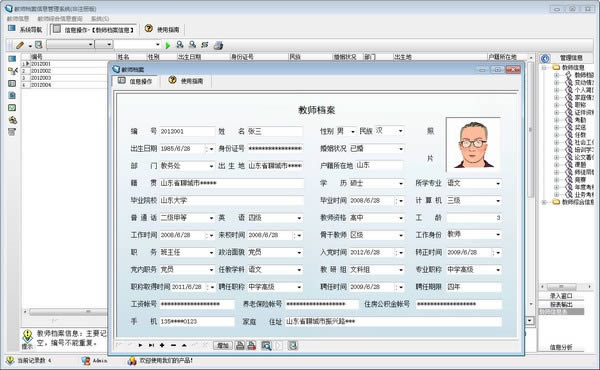Screen dimensions: 600x370
Task: Select the grid row 2012002
Action: 64,71
